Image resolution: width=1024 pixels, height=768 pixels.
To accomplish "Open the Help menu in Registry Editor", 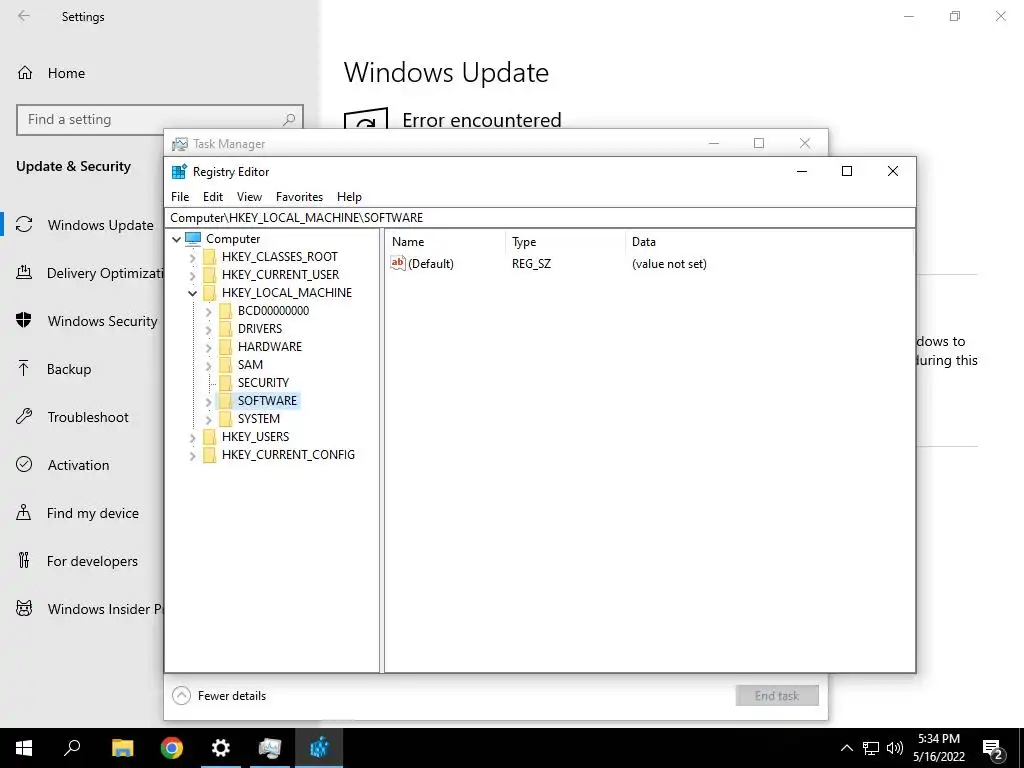I will click(349, 197).
